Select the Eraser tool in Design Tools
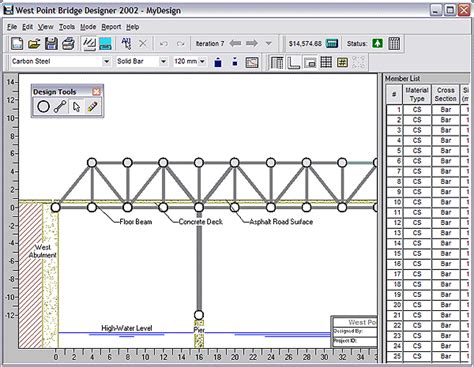Screen dimensions: 474x367 [92, 107]
